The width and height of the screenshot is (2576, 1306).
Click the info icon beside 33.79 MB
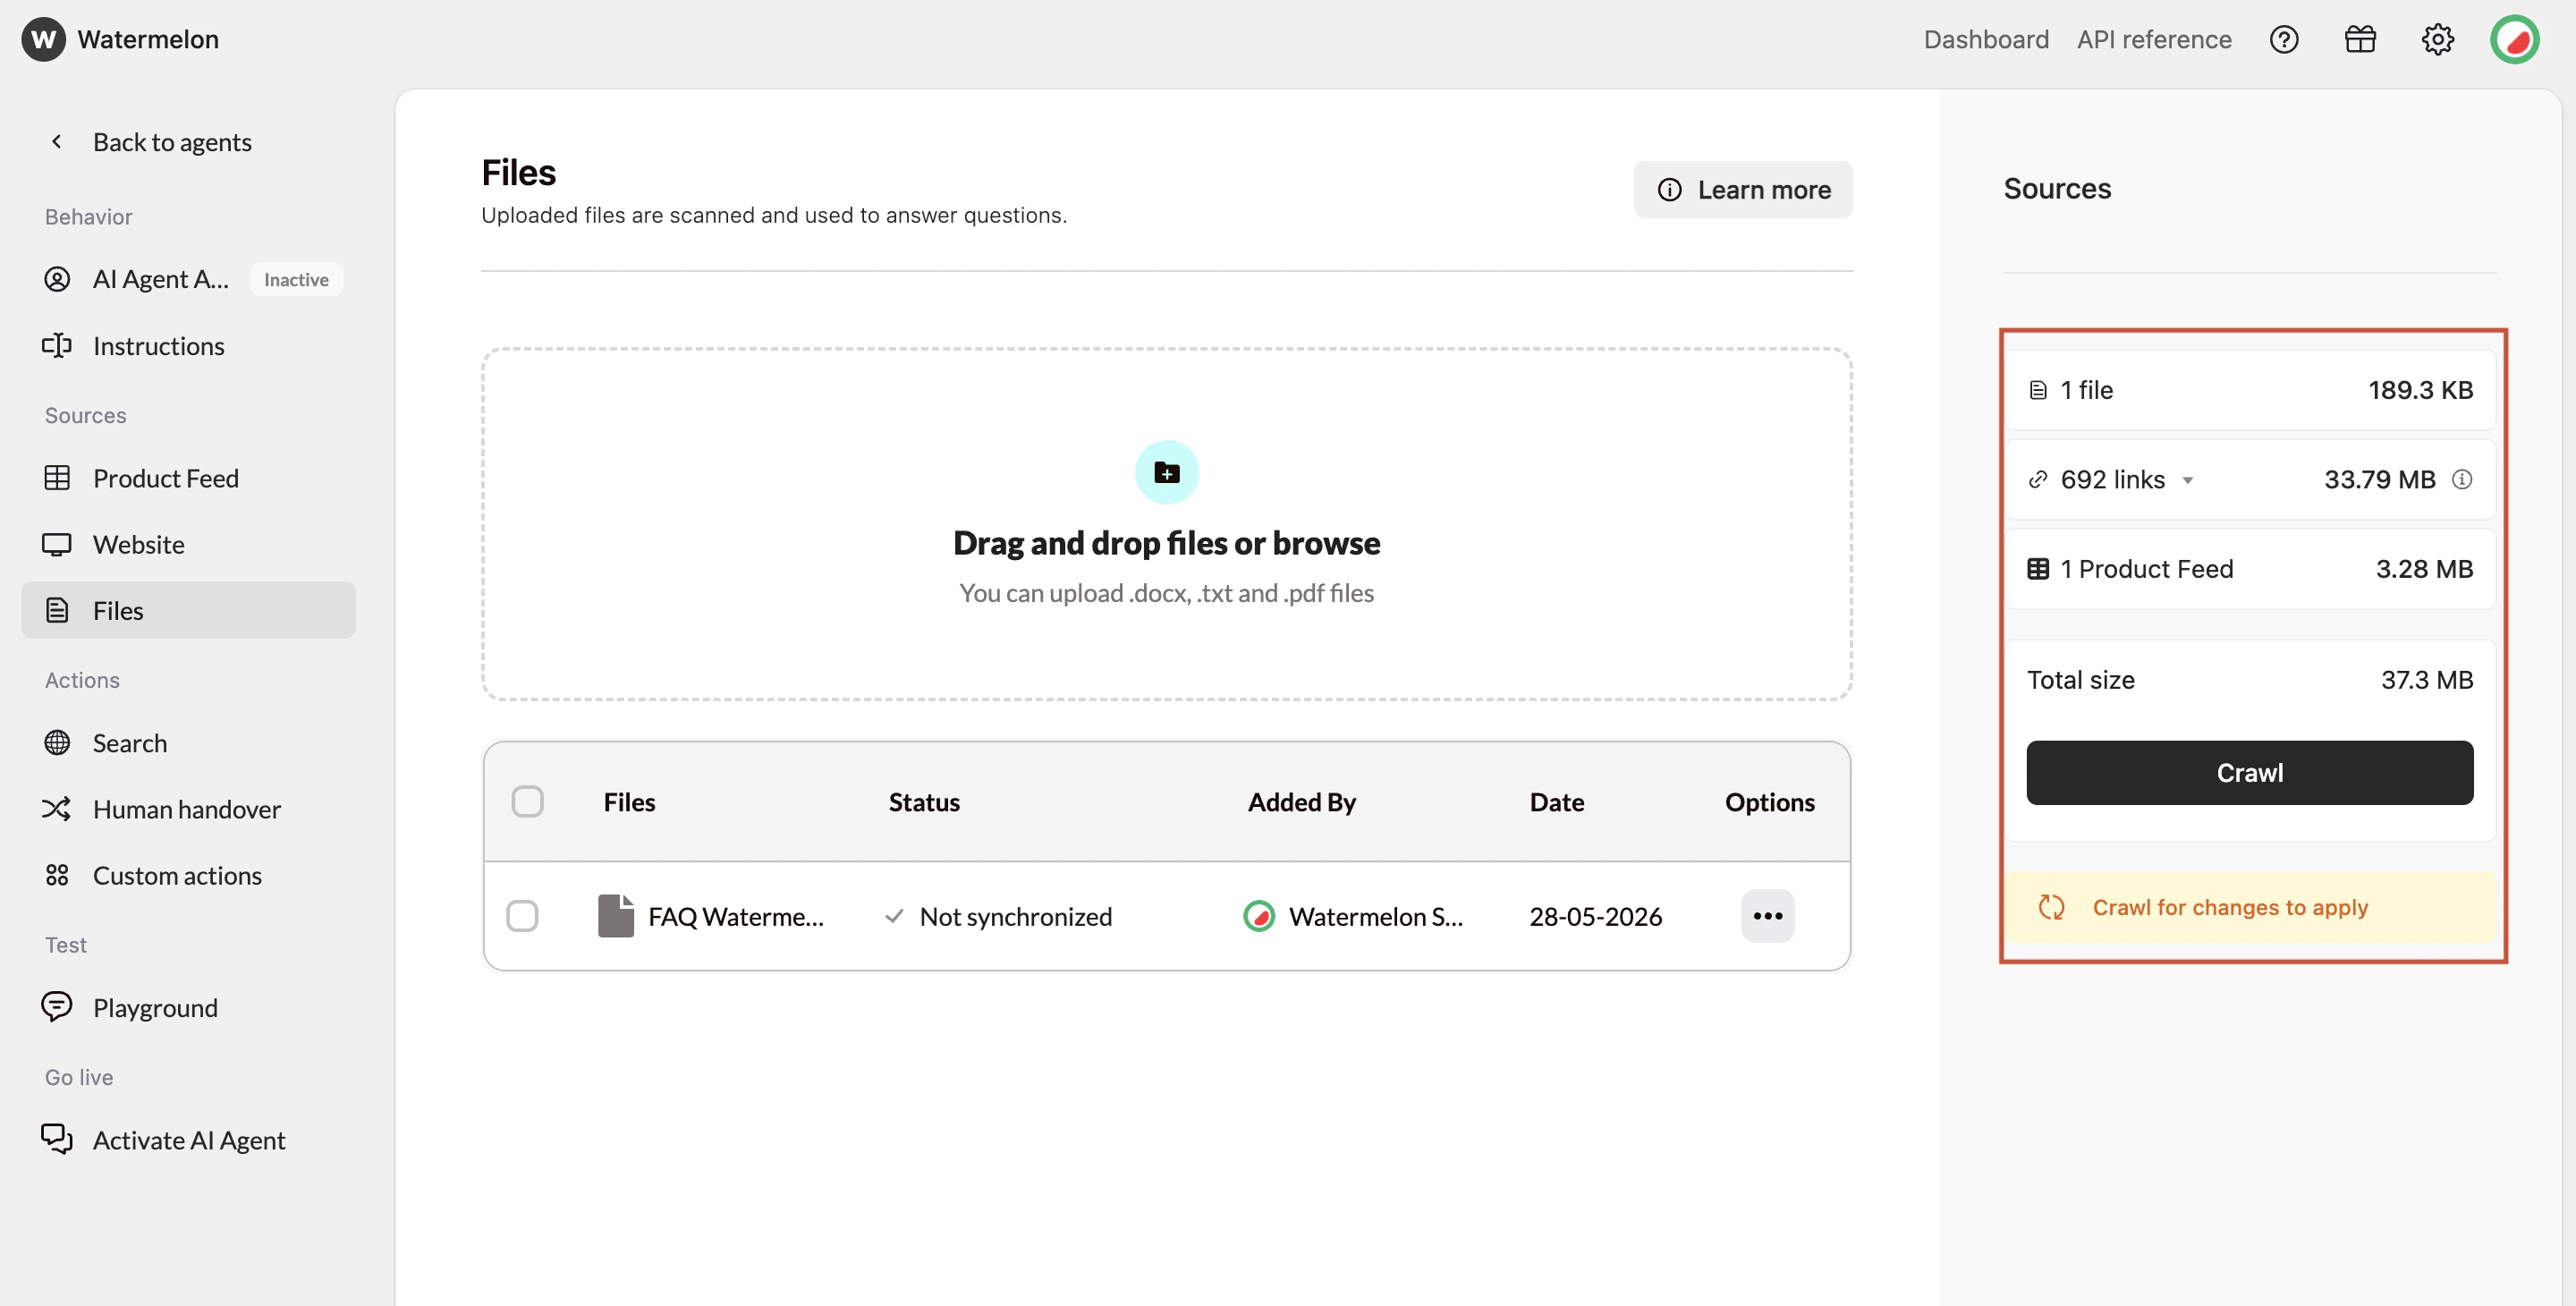2462,479
